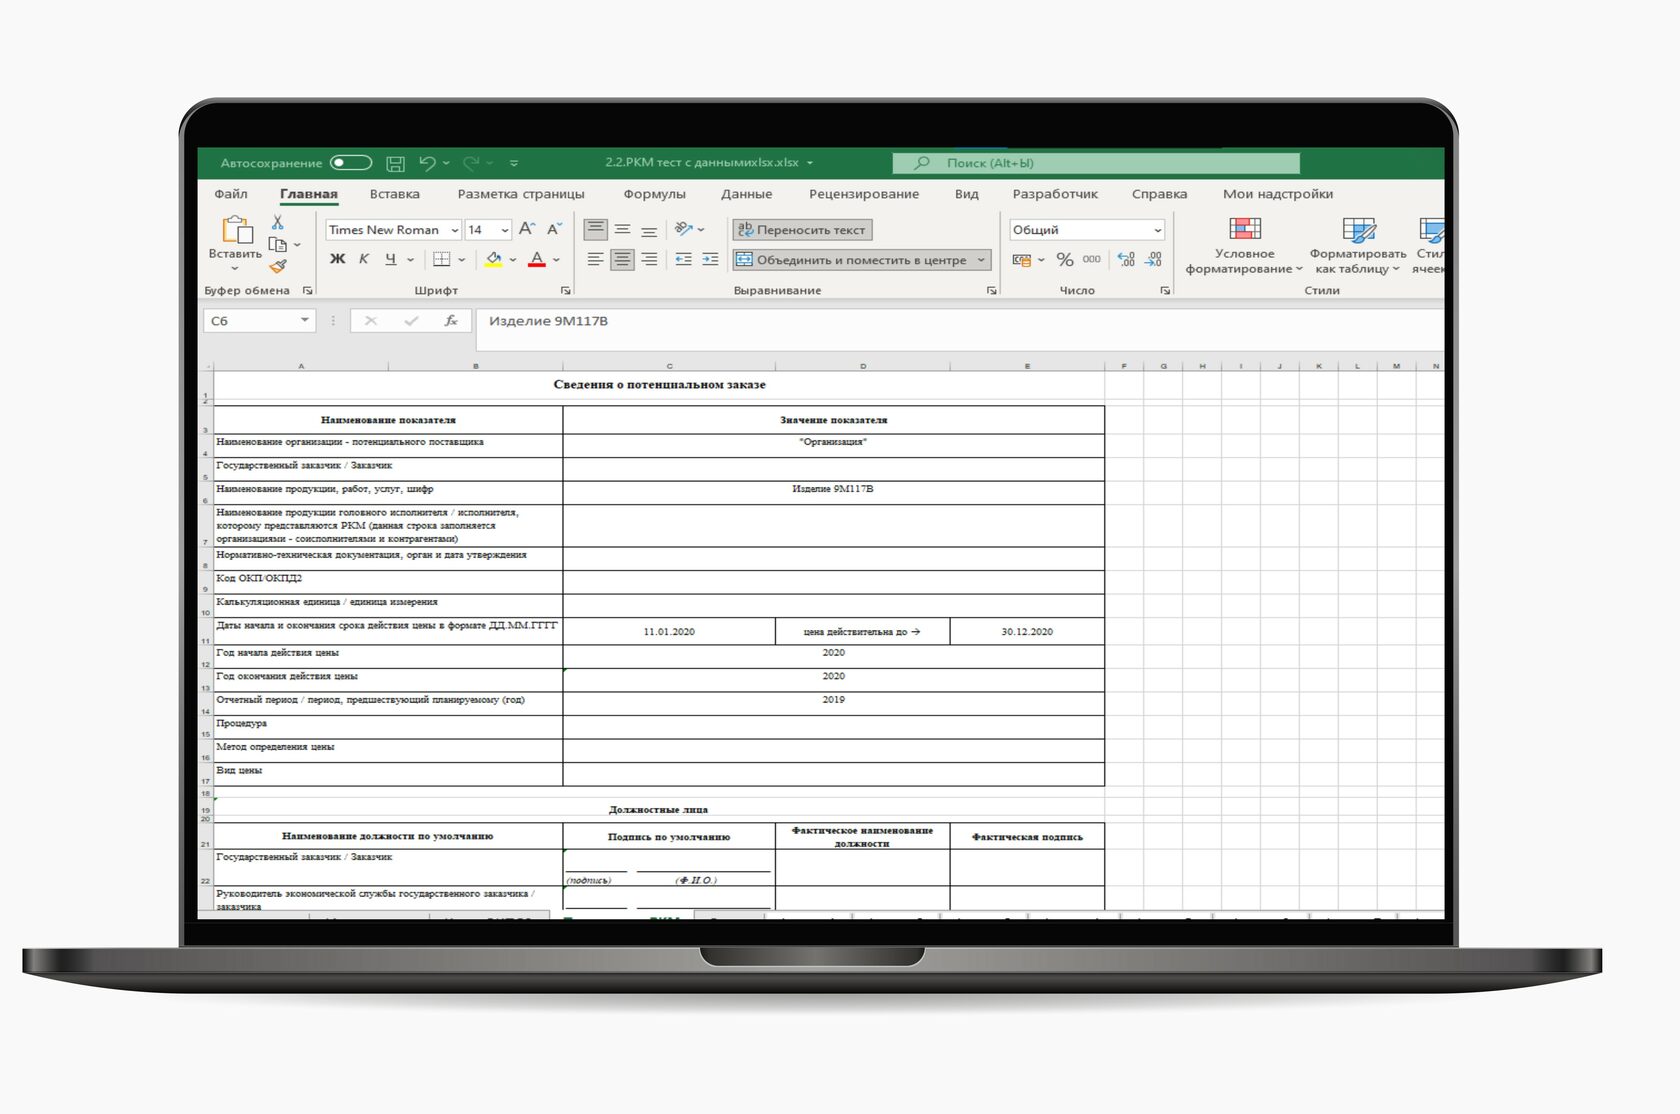Open the font color dropdown arrow

tap(556, 260)
